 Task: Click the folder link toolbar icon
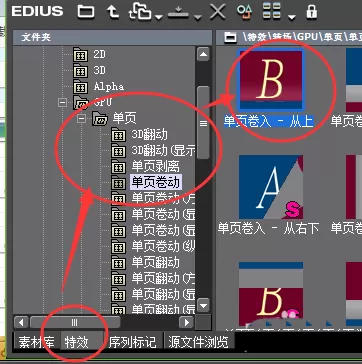click(140, 12)
